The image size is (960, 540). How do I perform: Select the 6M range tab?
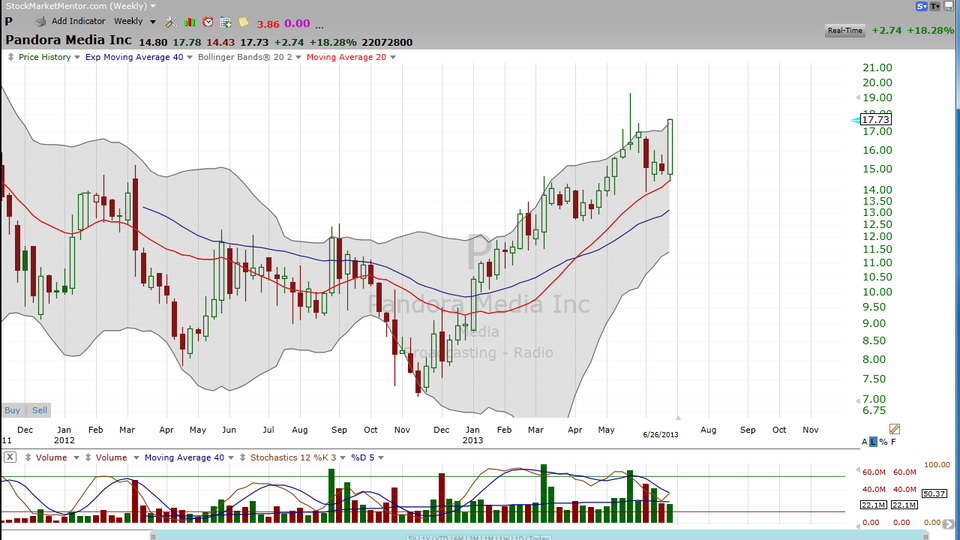pos(458,538)
